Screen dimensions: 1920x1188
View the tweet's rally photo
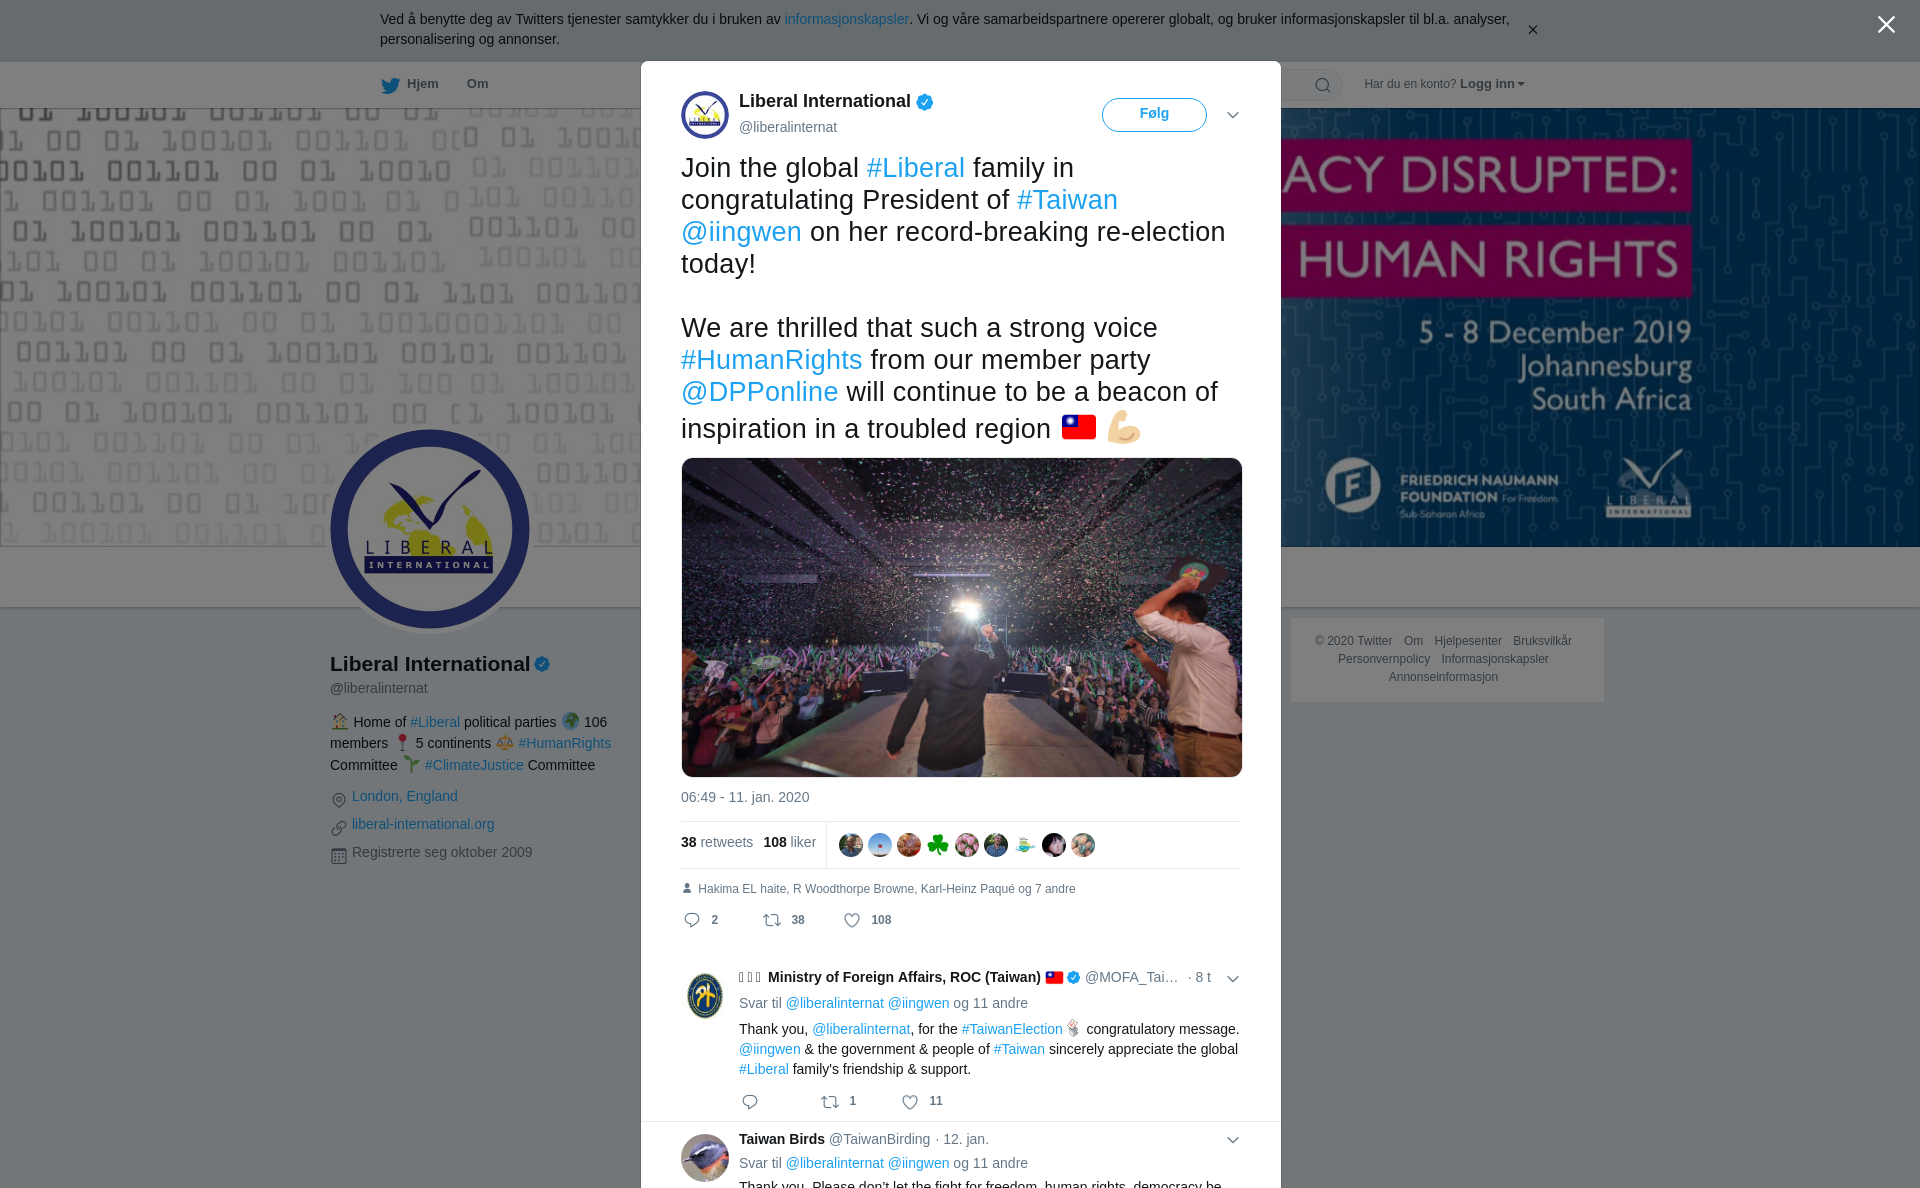pyautogui.click(x=962, y=617)
